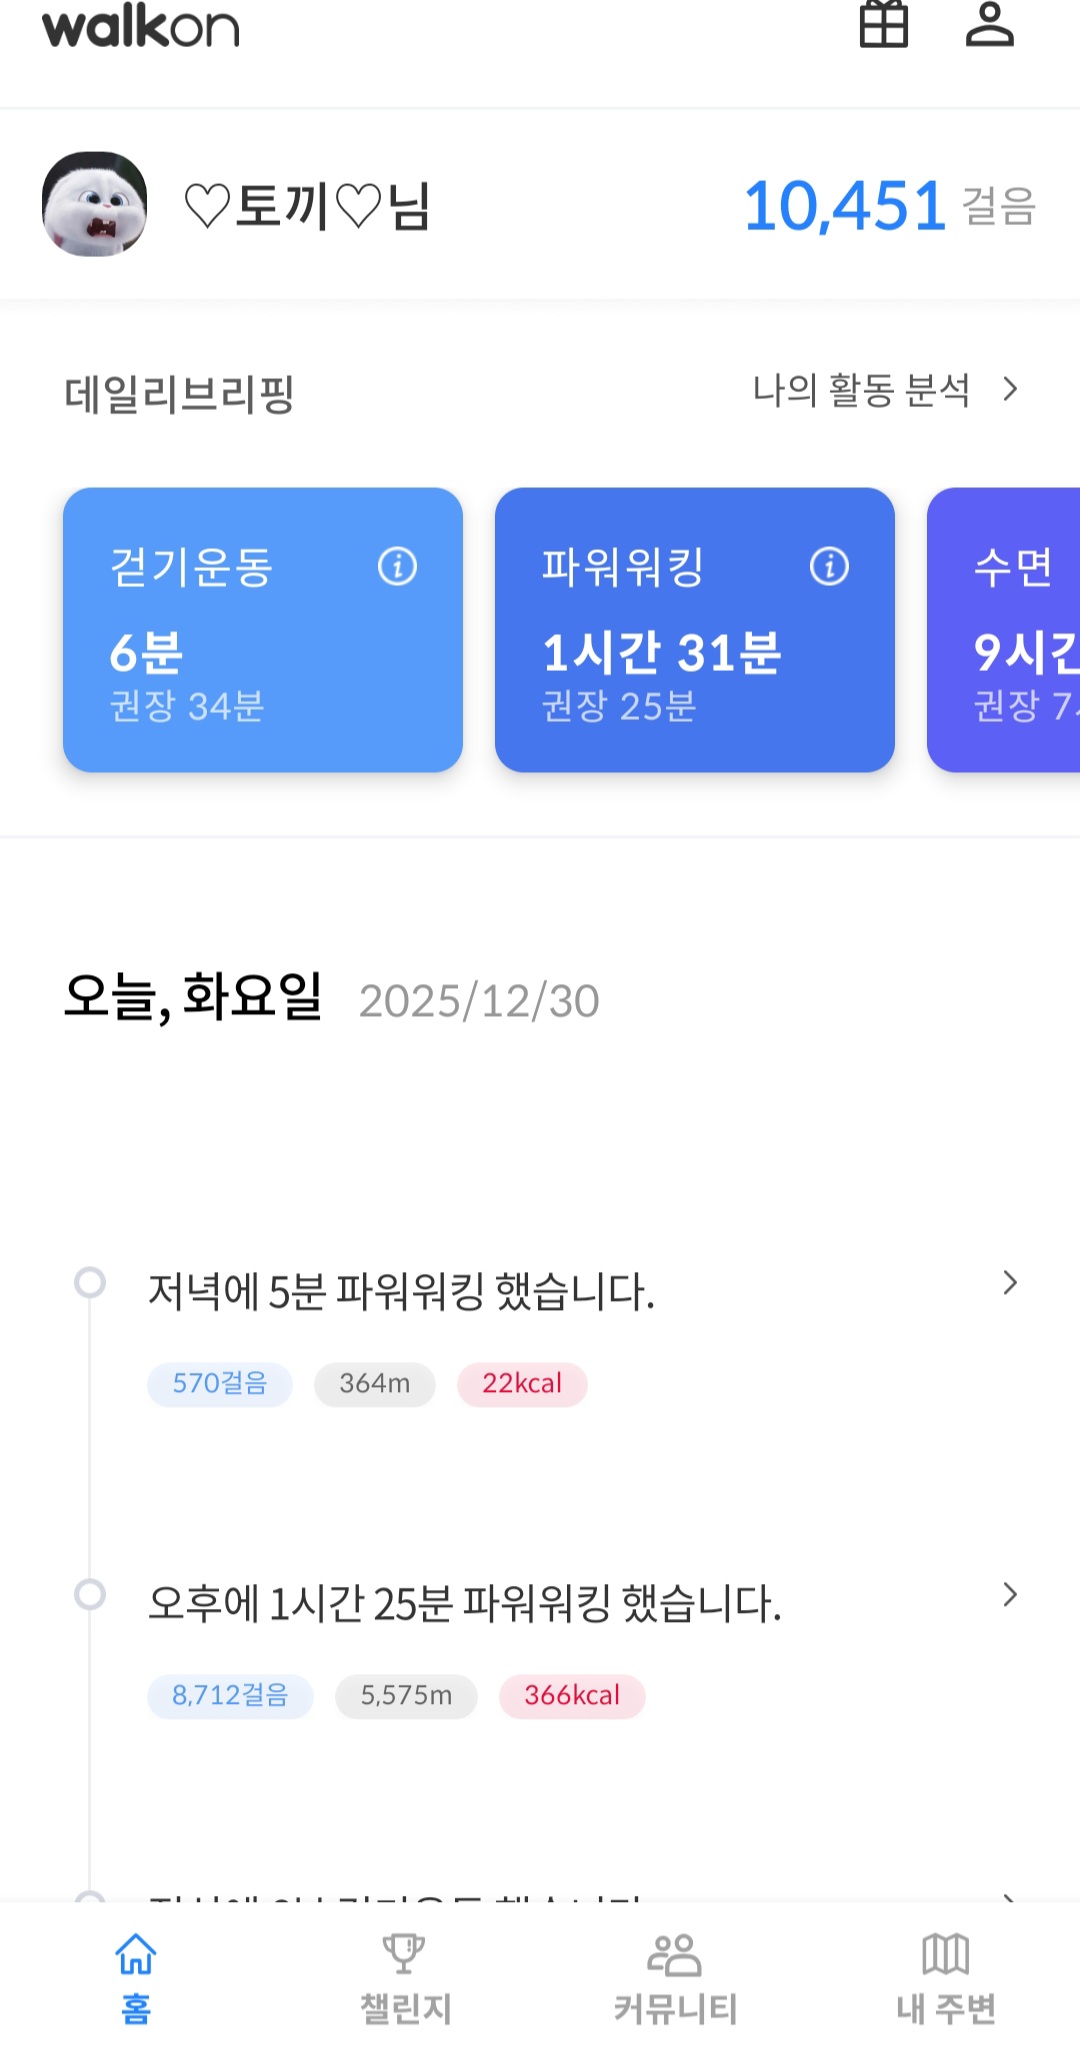Tap the walkon logo

point(140,26)
